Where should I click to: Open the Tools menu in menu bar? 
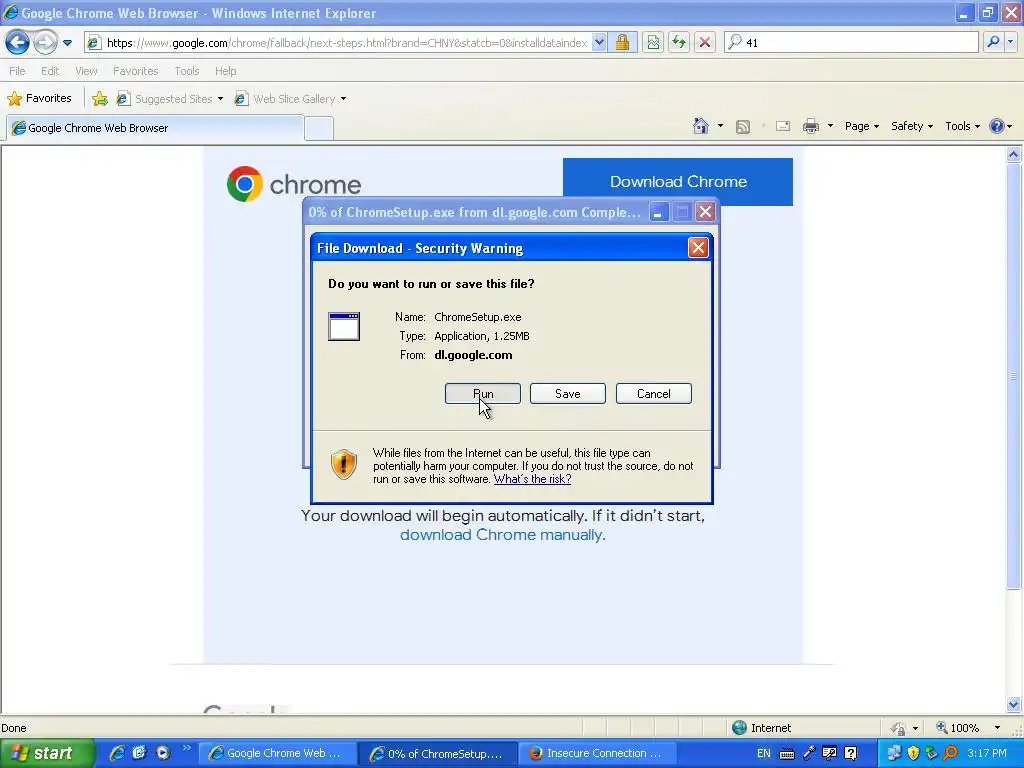(x=187, y=71)
